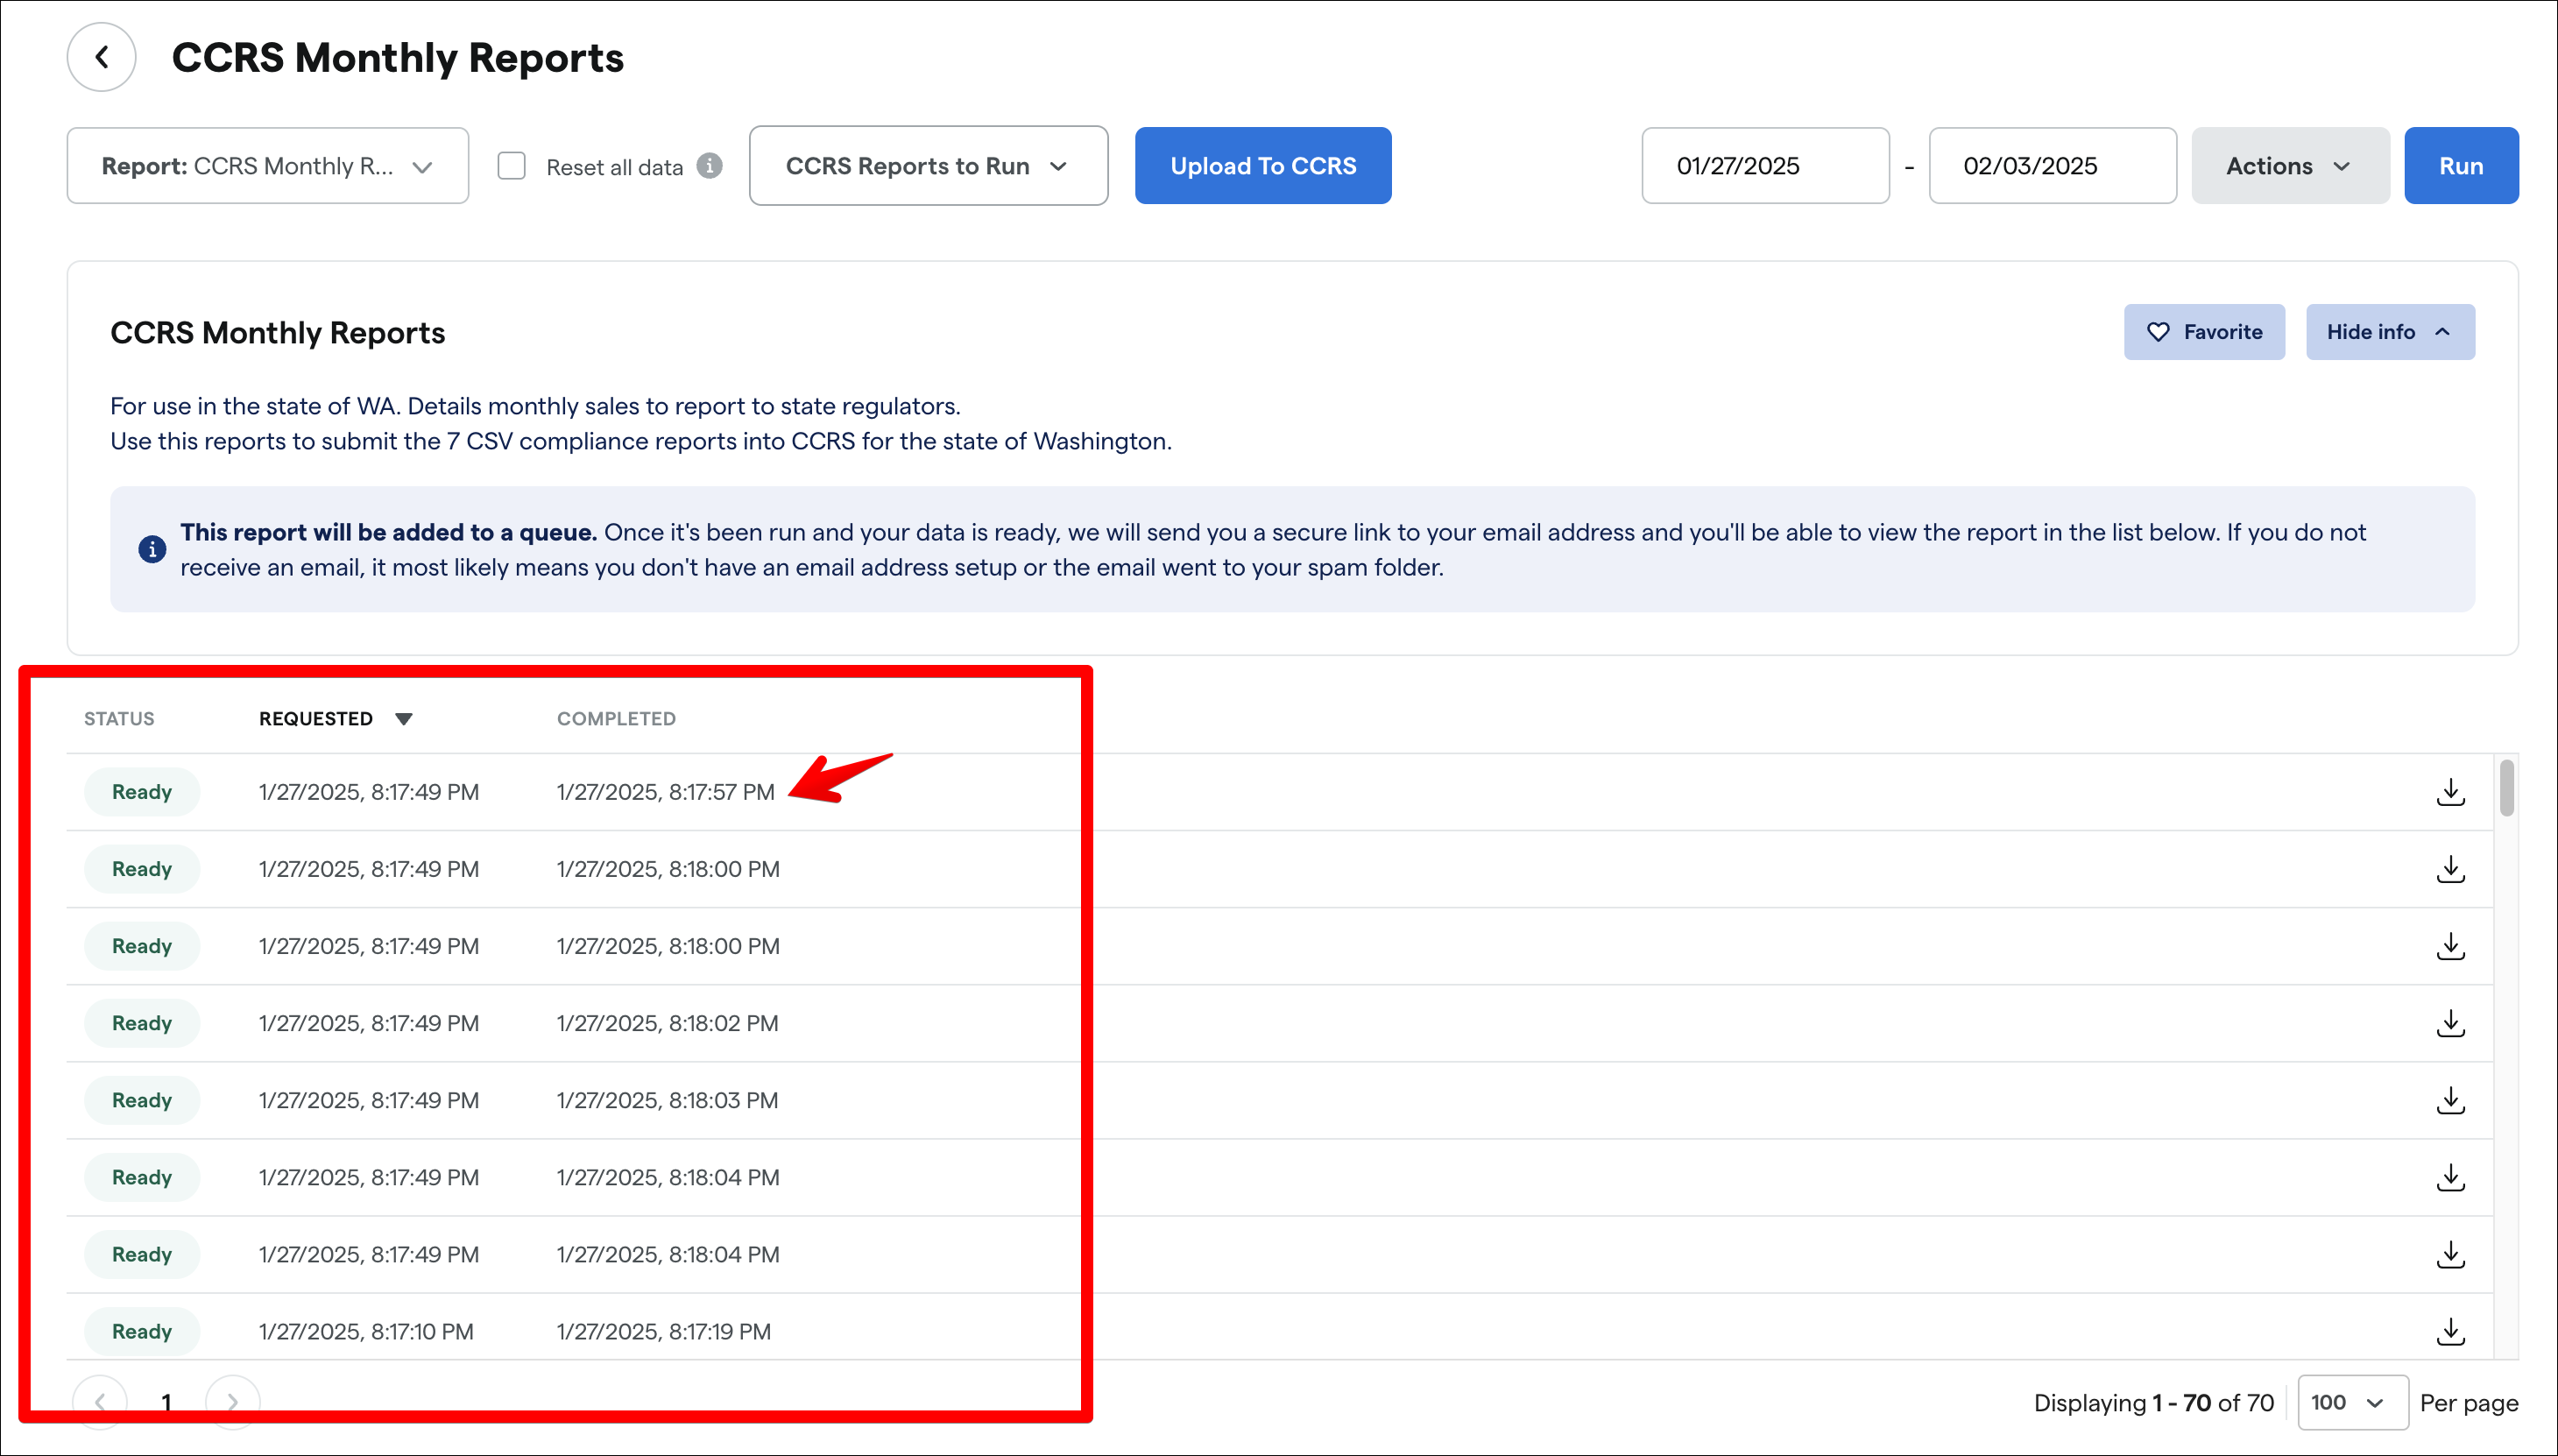The image size is (2558, 1456).
Task: Select the requested time 1/27/2025, 8:17:10 PM
Action: (366, 1332)
